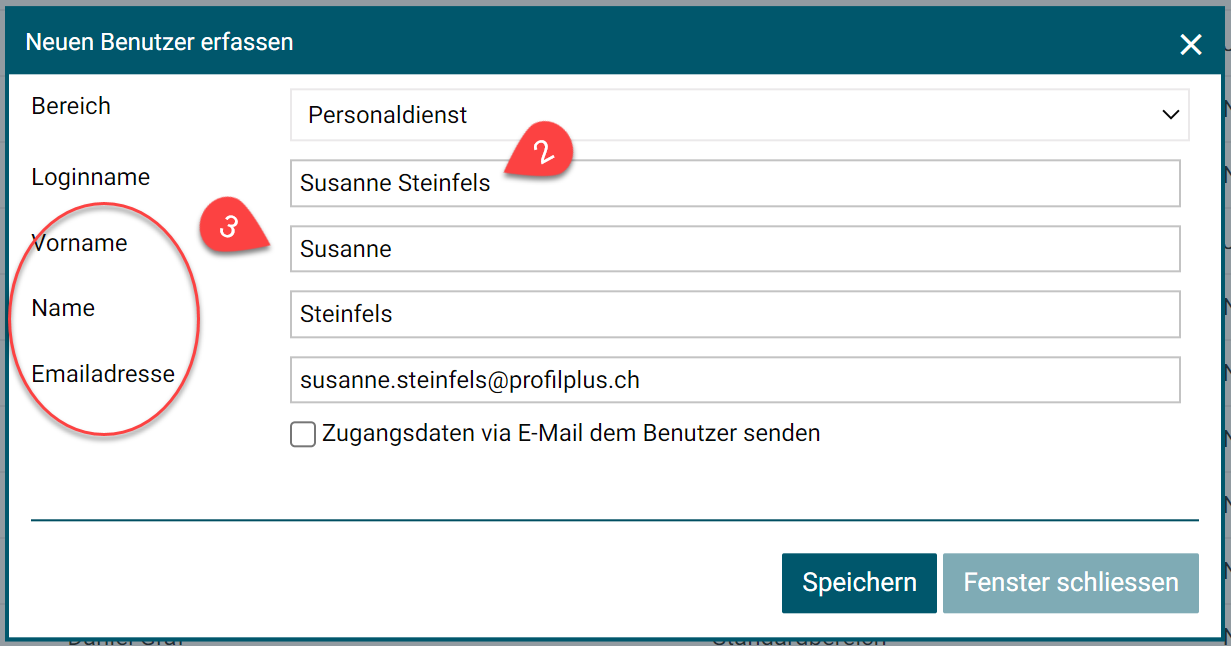The image size is (1231, 646).
Task: Click the Emailadresse input with susanne.steinfels@profilplus.ch
Action: (735, 380)
